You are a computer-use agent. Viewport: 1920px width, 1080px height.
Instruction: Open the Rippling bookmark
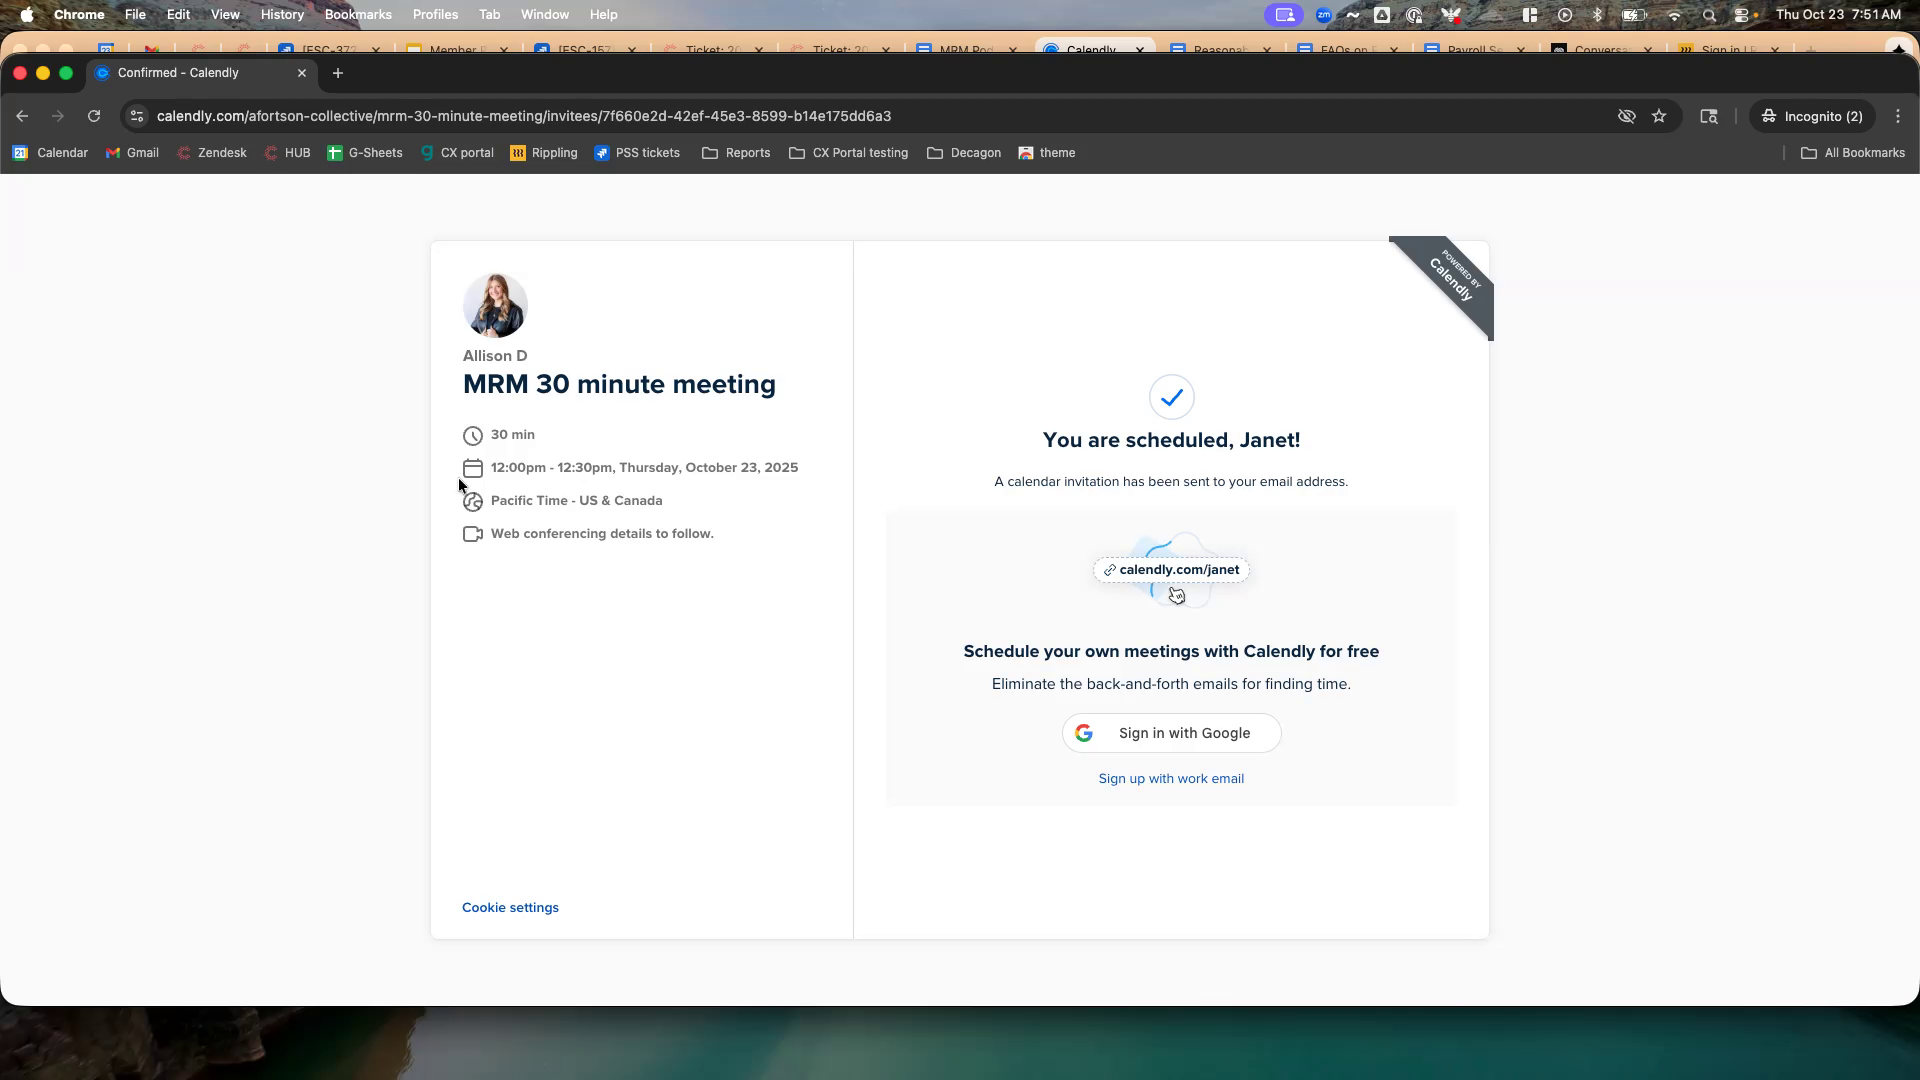(x=544, y=153)
